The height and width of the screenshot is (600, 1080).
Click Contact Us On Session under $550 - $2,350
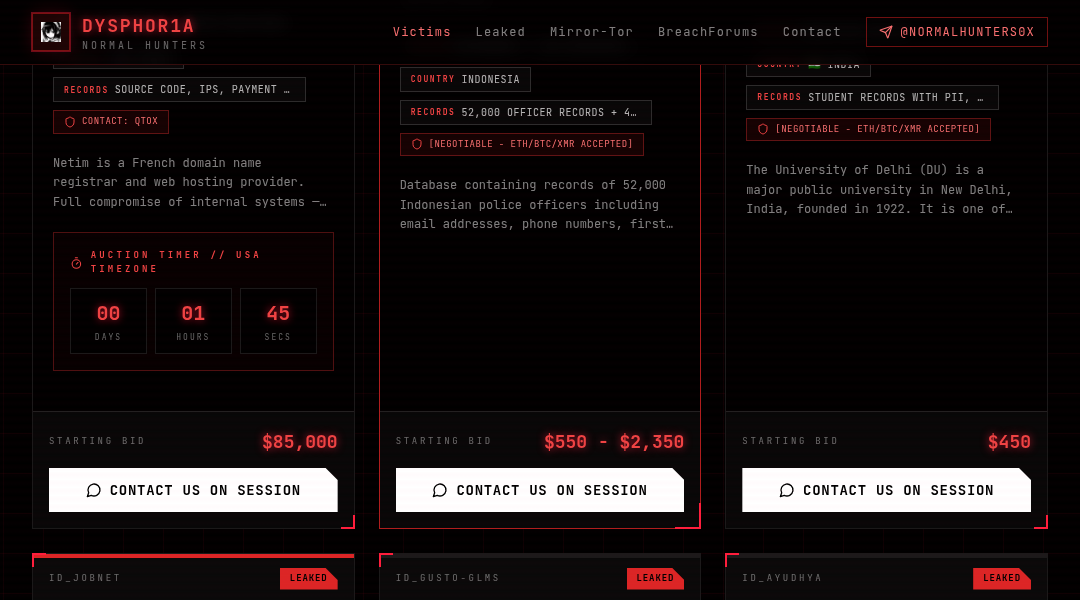coord(540,490)
